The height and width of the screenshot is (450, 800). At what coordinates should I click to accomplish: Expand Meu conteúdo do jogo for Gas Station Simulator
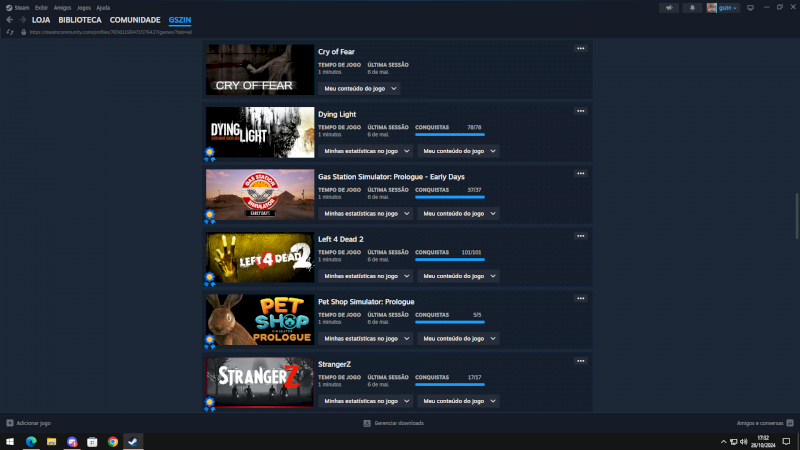[458, 213]
